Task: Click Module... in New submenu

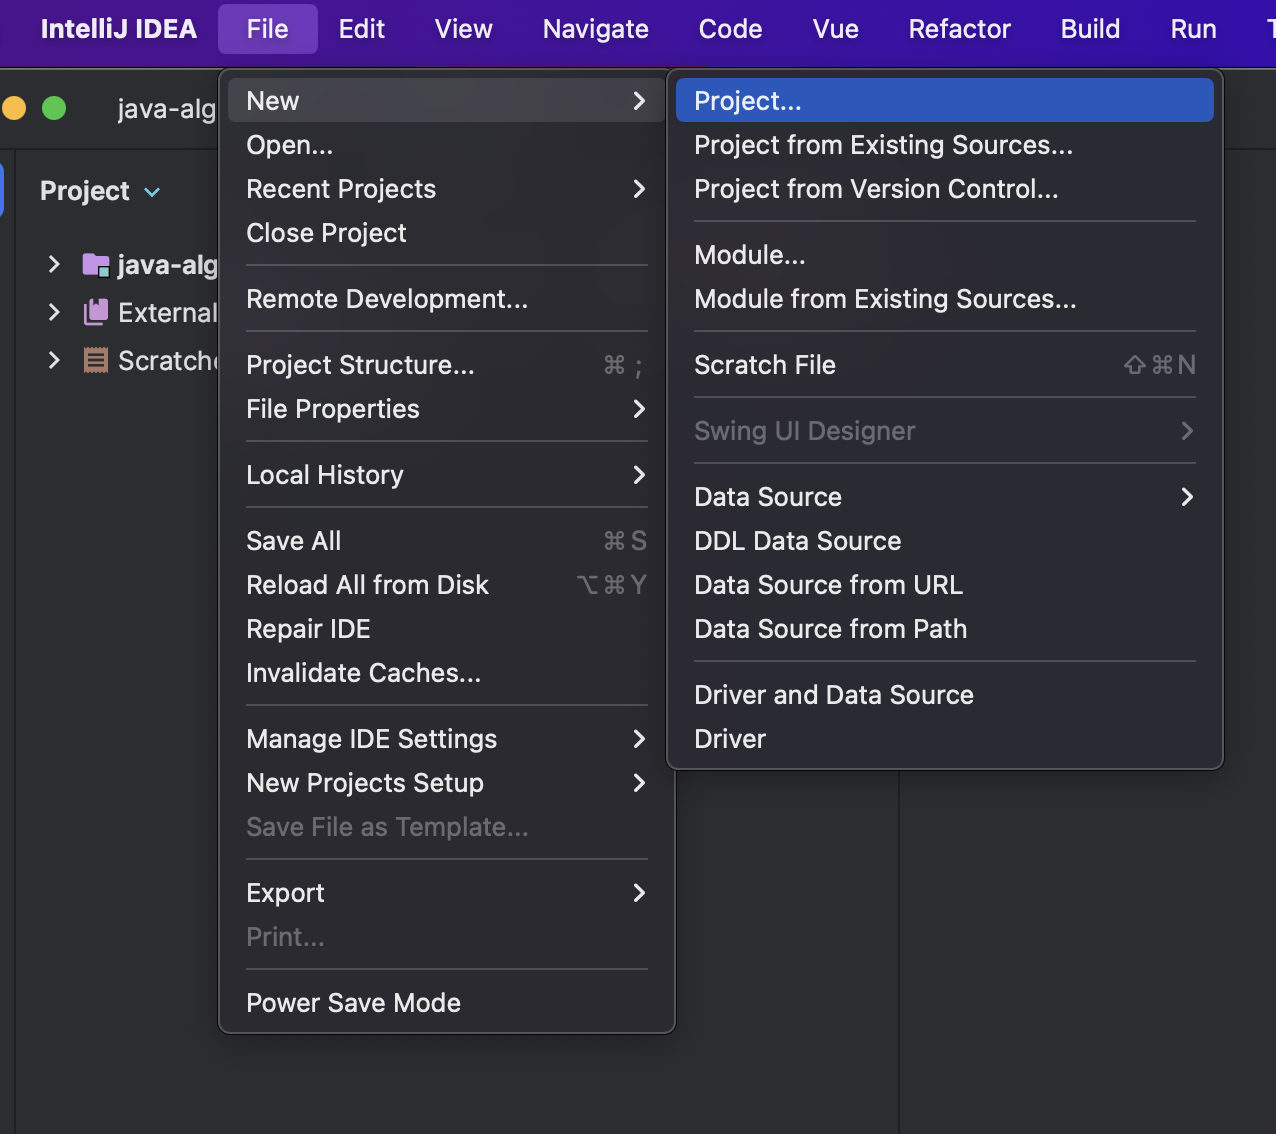Action: [749, 255]
